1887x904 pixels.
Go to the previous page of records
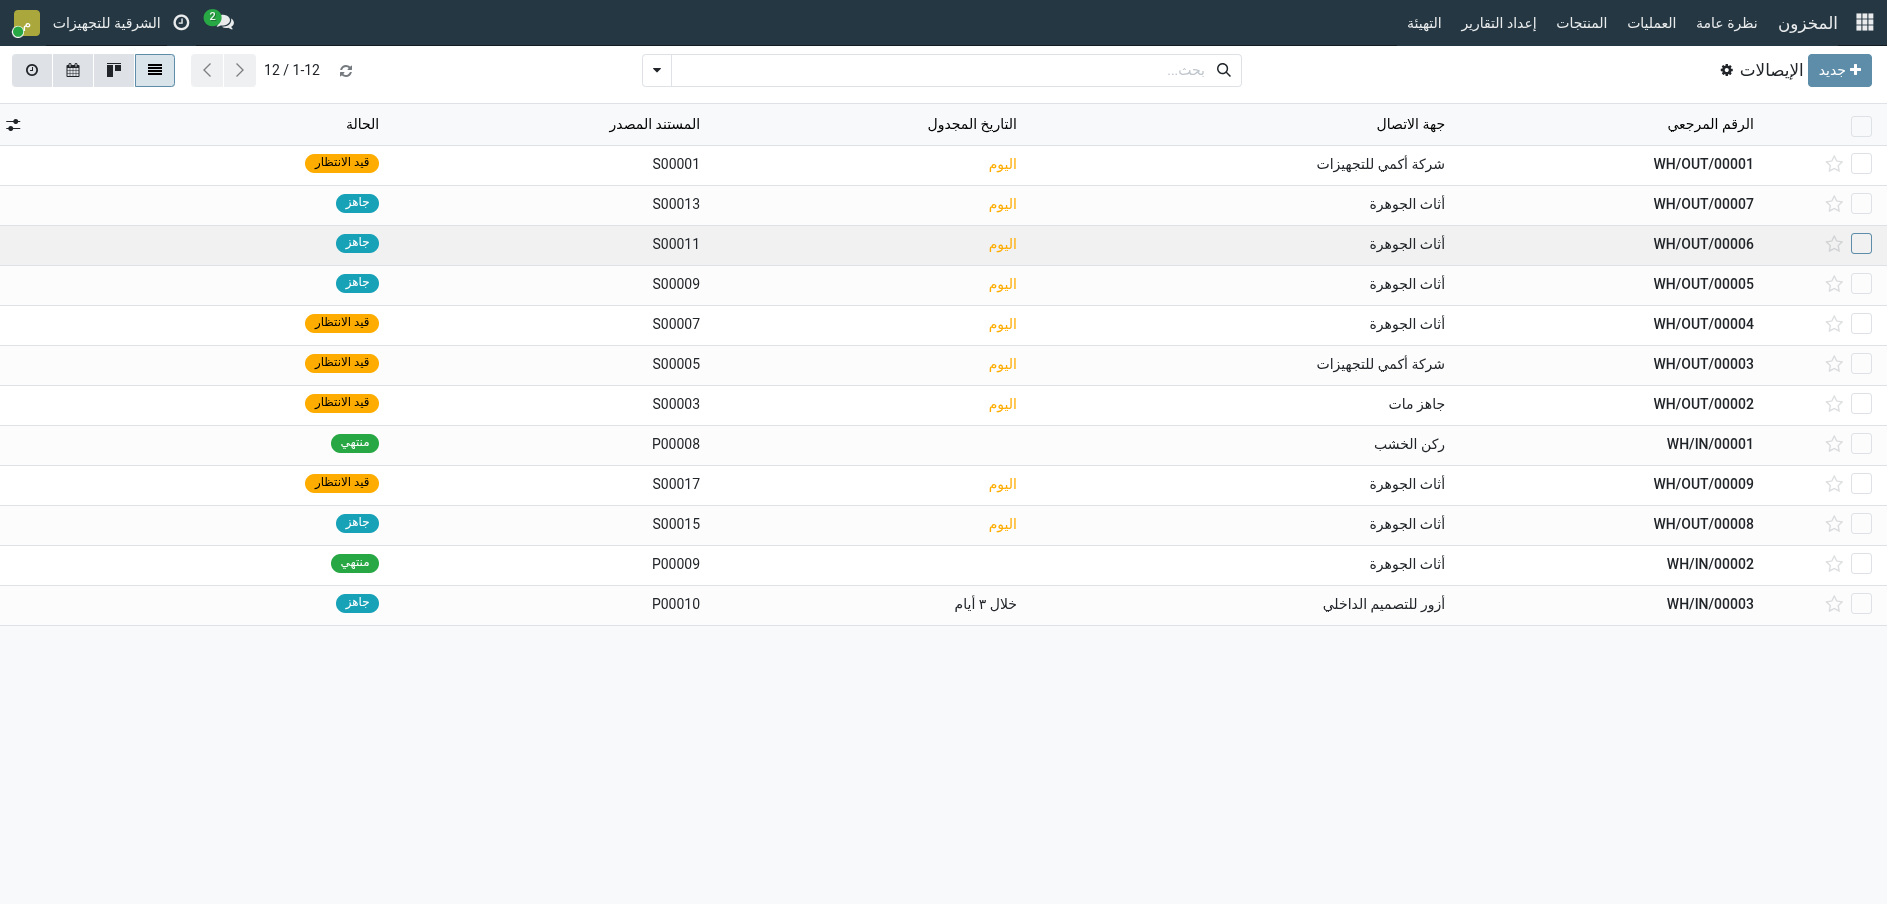[x=207, y=70]
